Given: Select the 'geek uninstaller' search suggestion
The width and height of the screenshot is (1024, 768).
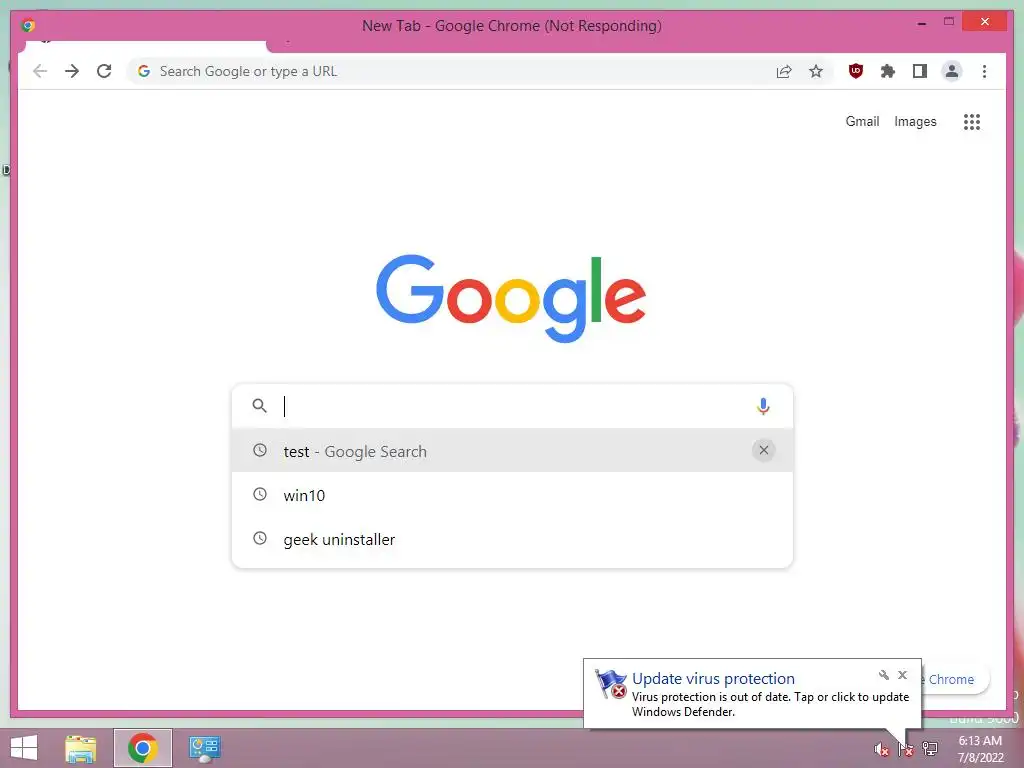Looking at the screenshot, I should pos(513,539).
